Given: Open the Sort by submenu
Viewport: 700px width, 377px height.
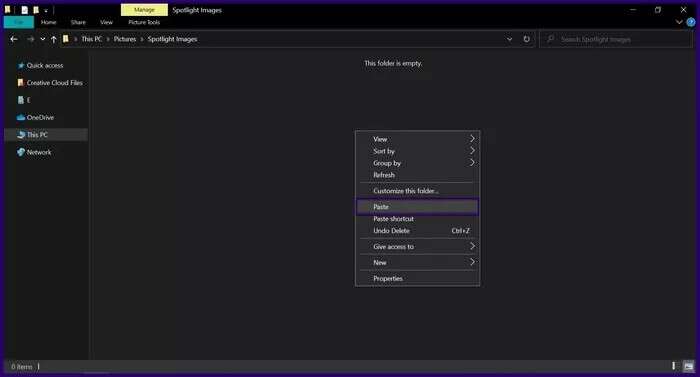Looking at the screenshot, I should [417, 151].
